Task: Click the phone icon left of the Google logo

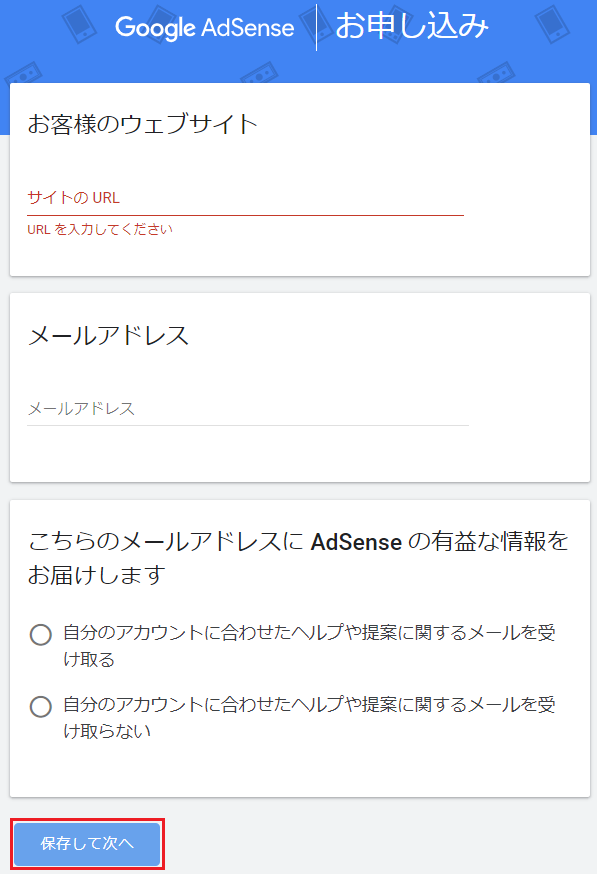Action: coord(79,24)
